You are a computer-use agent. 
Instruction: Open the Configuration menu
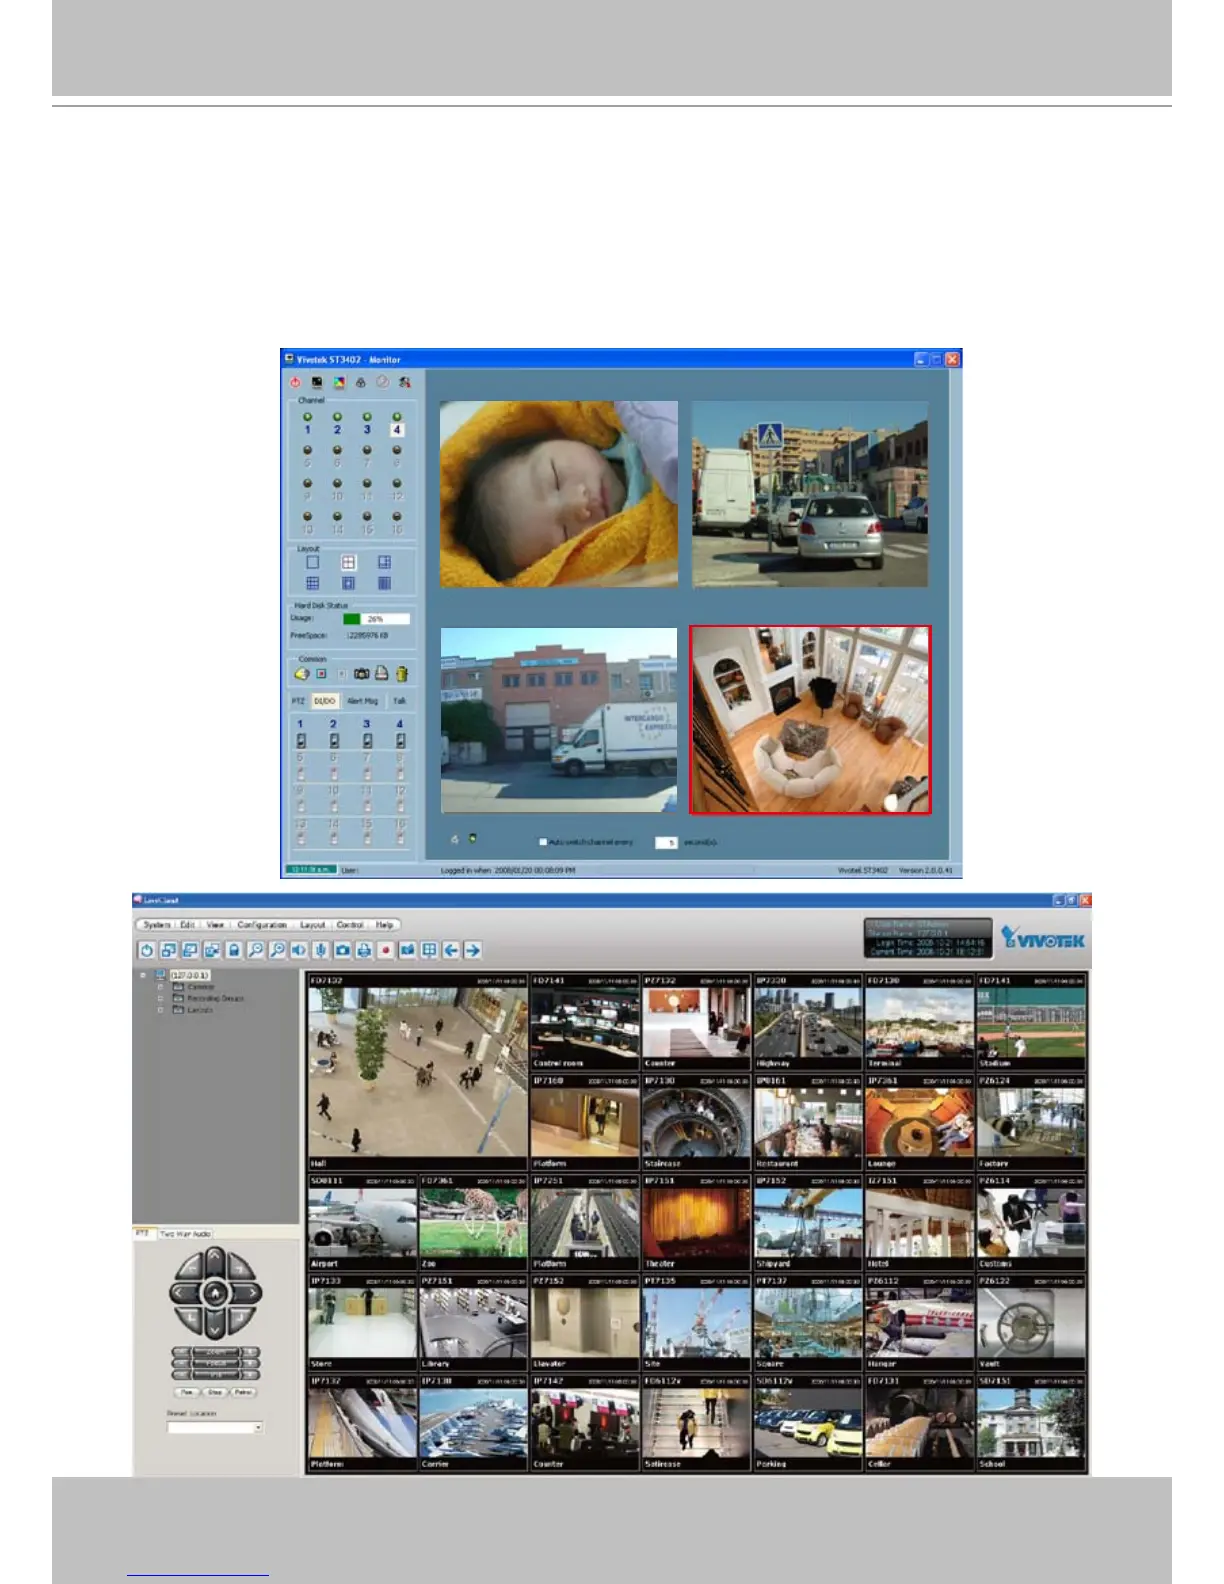261,925
